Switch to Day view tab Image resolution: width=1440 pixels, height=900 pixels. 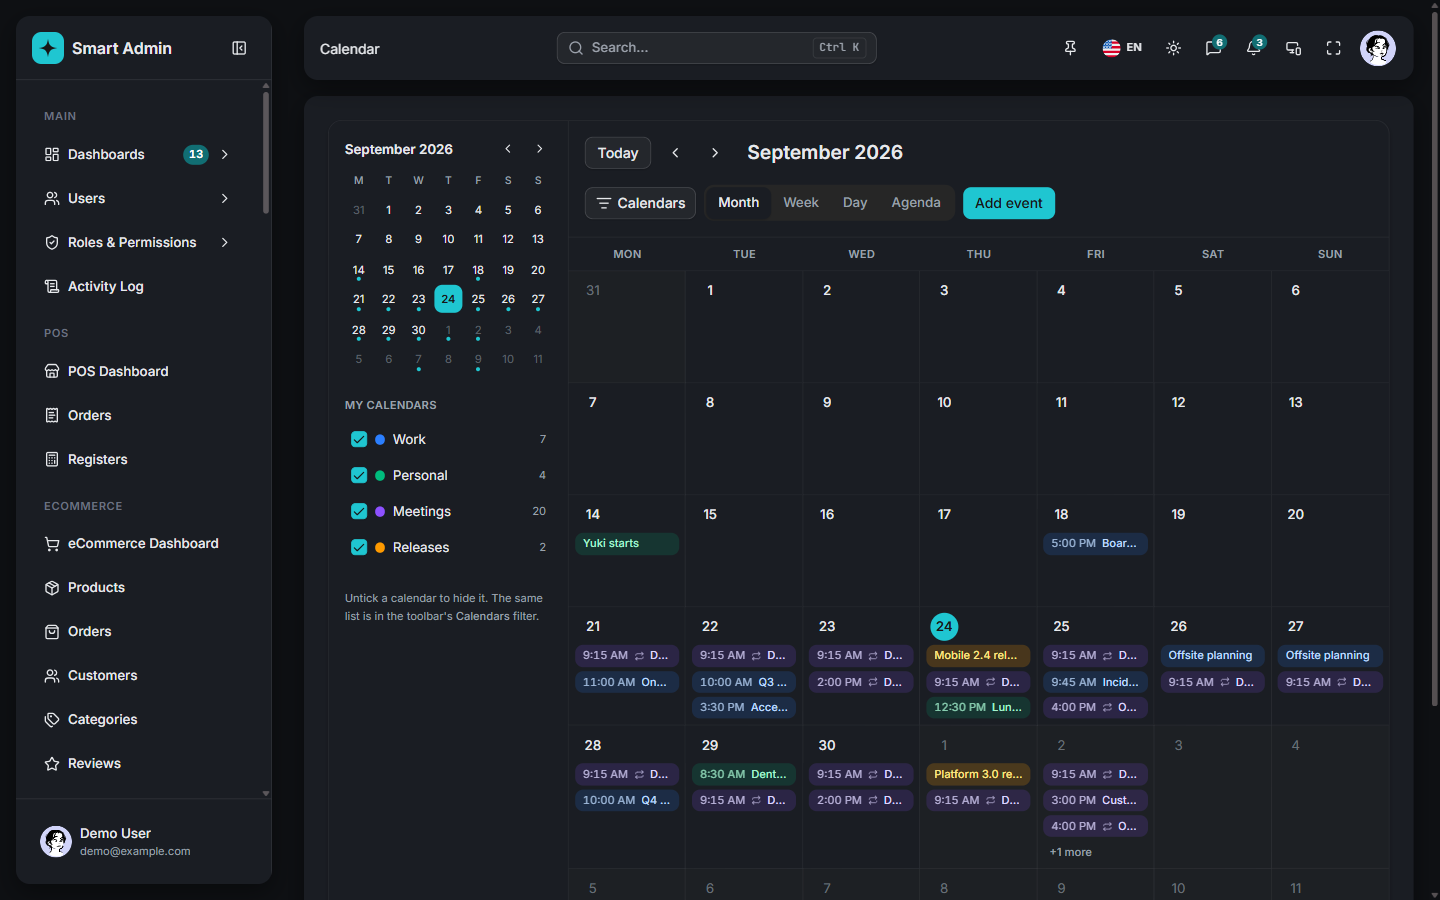coord(855,202)
